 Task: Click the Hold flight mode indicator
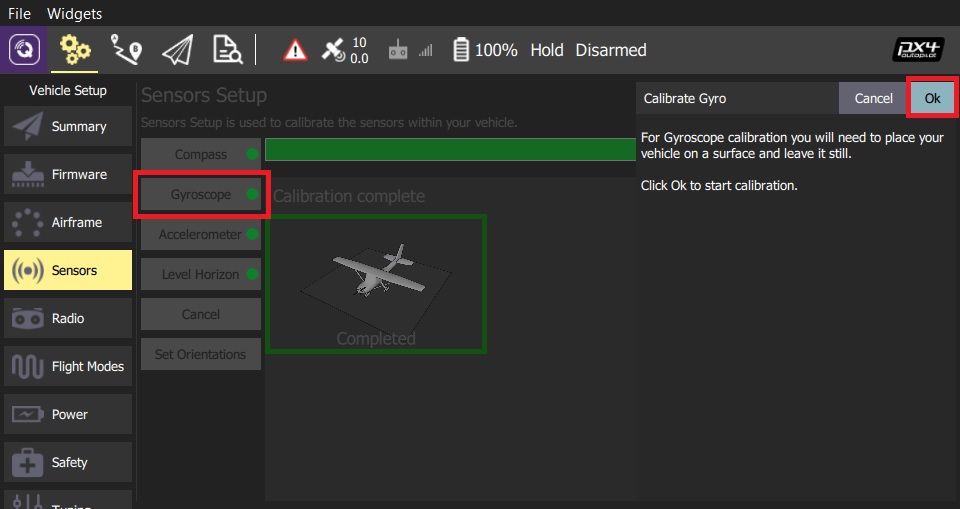click(546, 50)
